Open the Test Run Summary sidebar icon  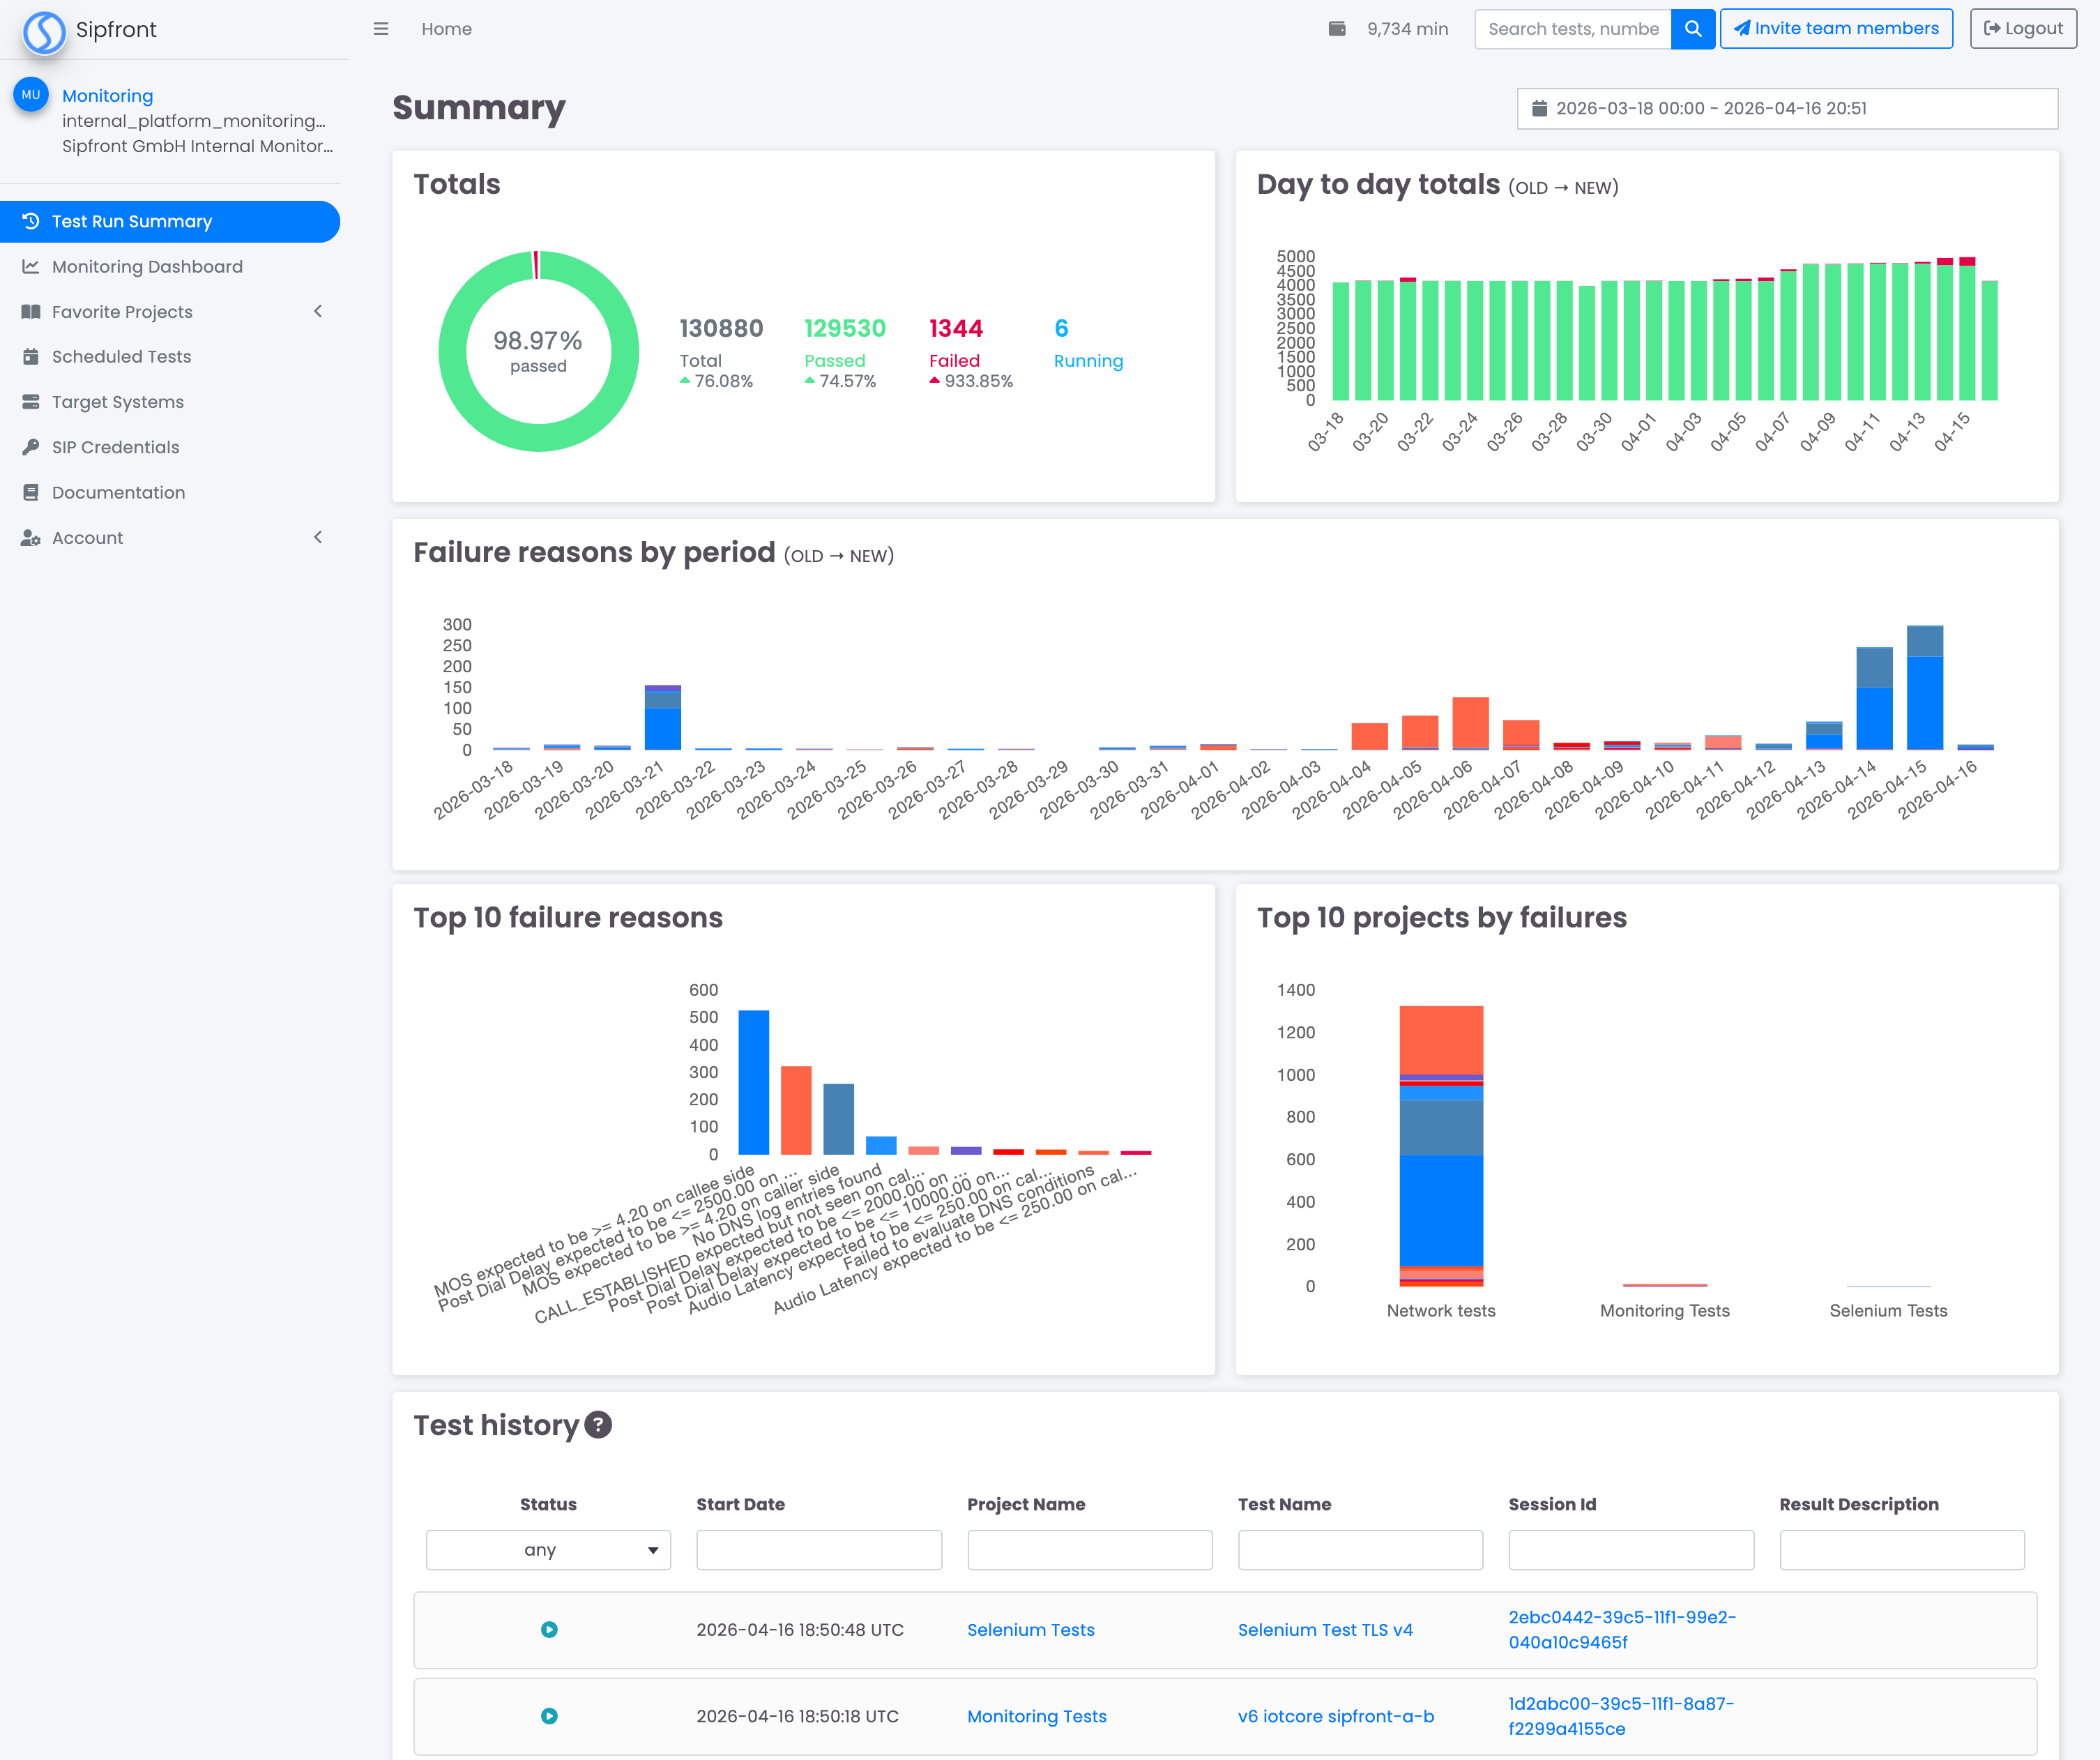pyautogui.click(x=31, y=221)
